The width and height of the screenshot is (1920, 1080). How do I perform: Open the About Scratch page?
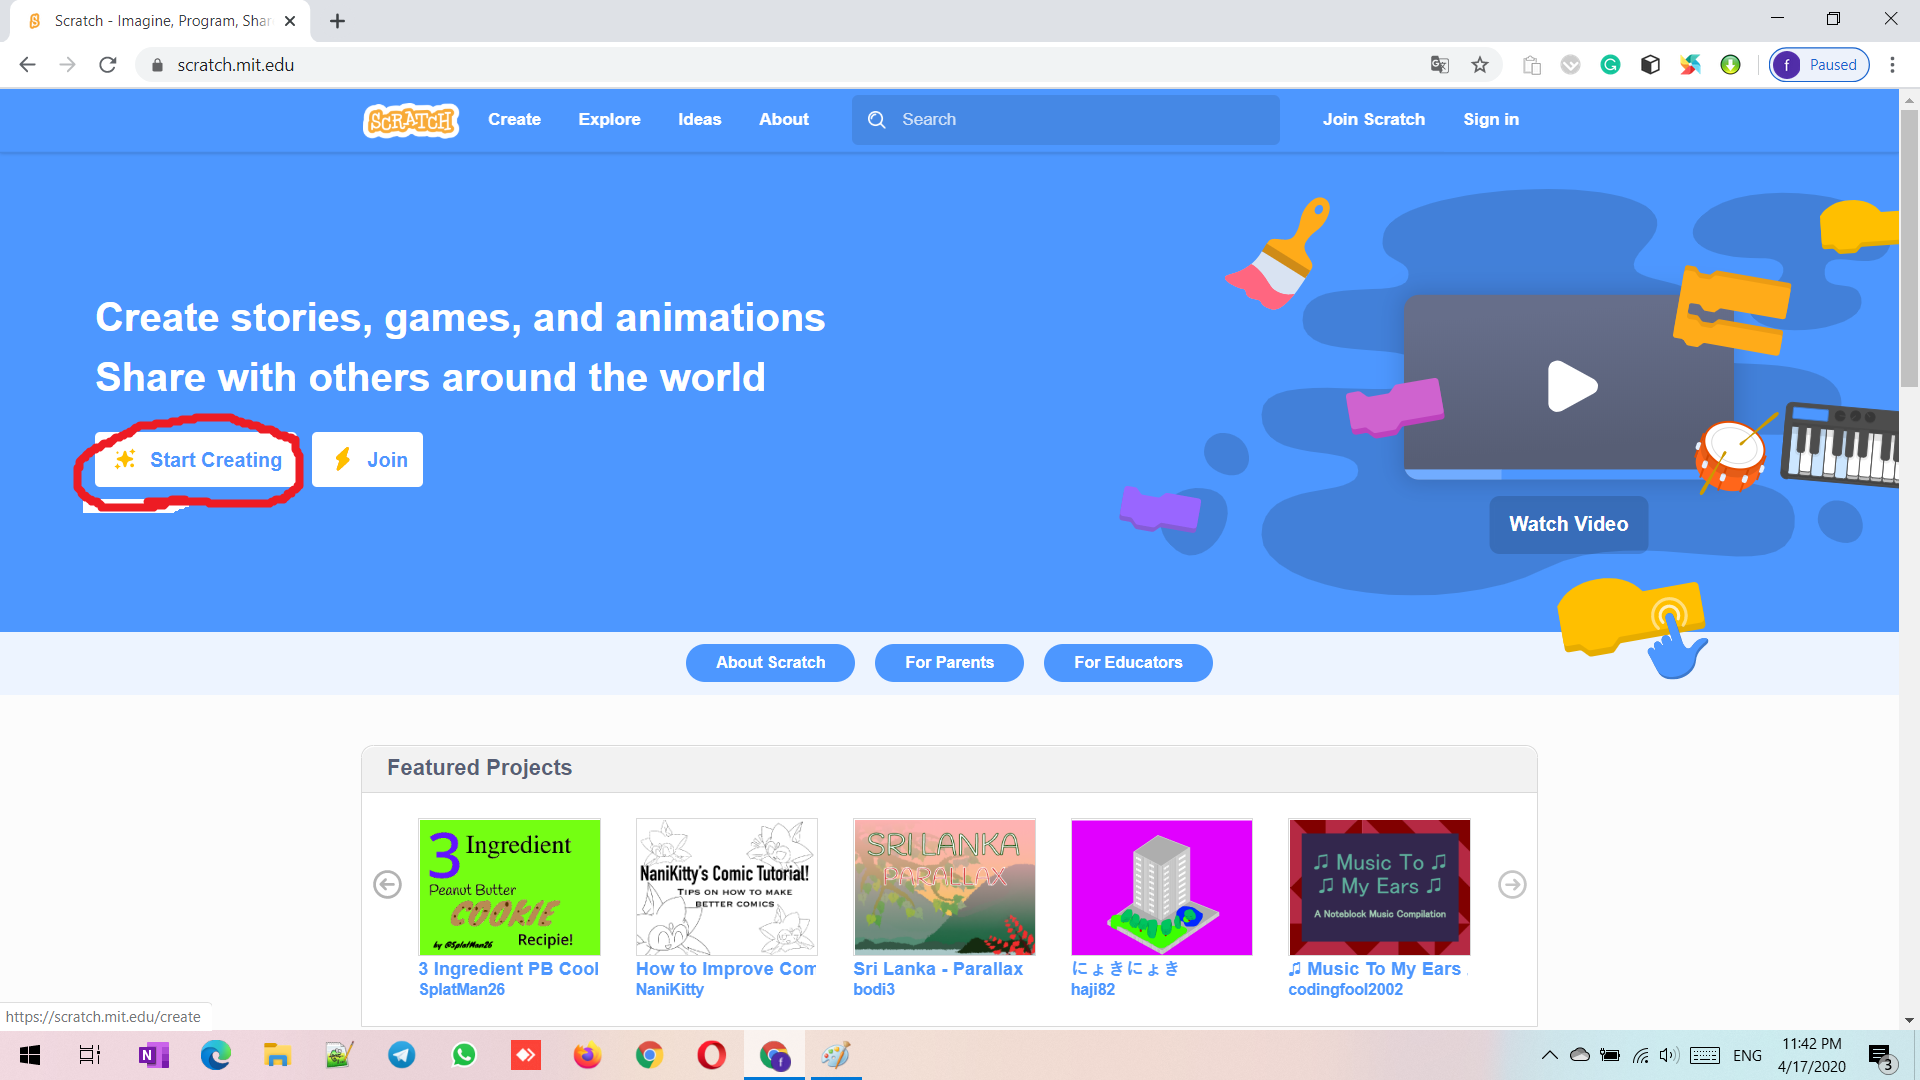770,663
